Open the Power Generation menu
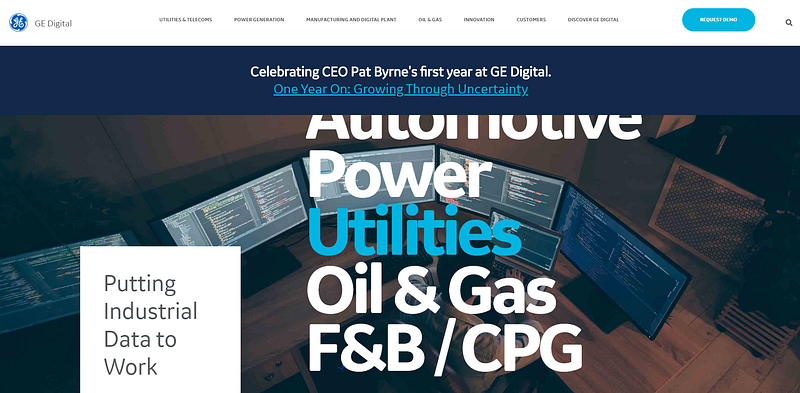 coord(259,20)
